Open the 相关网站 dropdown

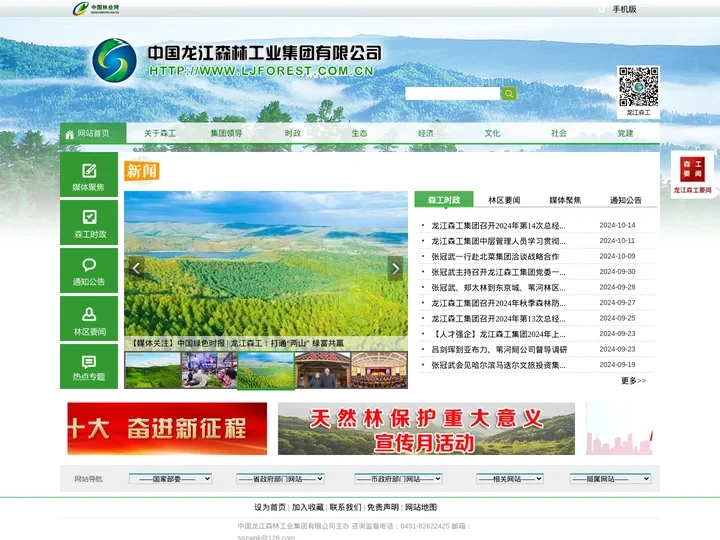[x=510, y=479]
